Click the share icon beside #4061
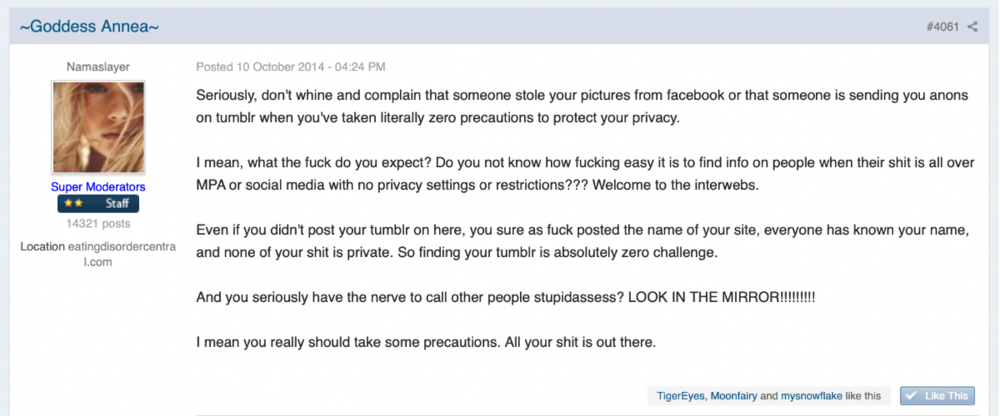 coord(972,27)
